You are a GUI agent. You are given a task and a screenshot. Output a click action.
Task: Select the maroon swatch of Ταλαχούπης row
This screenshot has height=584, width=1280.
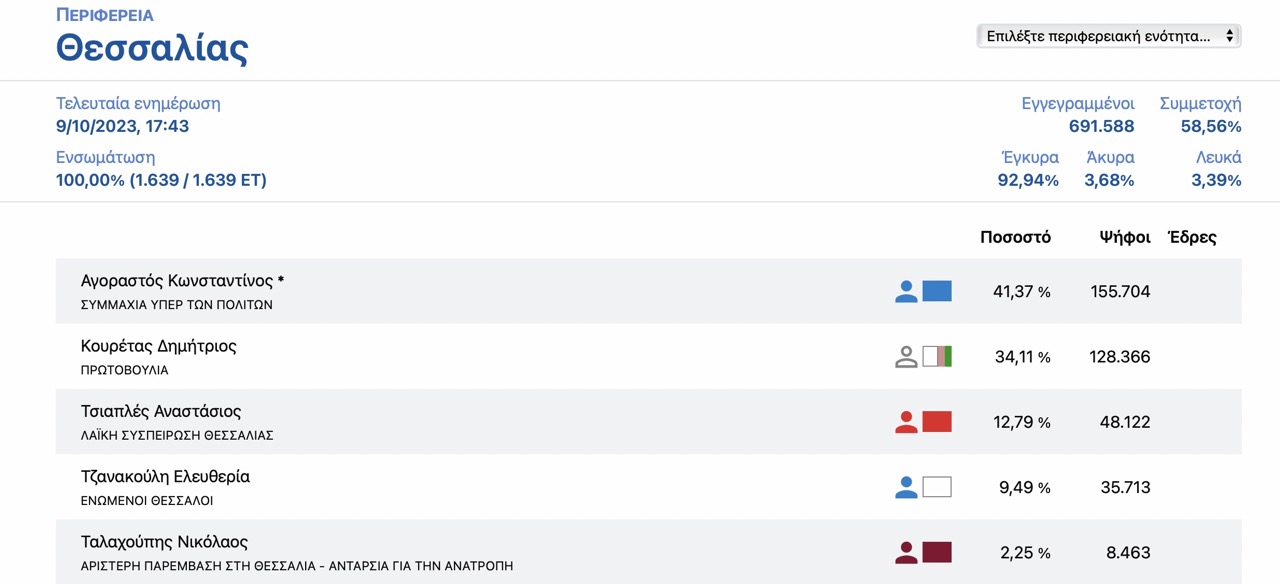click(937, 552)
